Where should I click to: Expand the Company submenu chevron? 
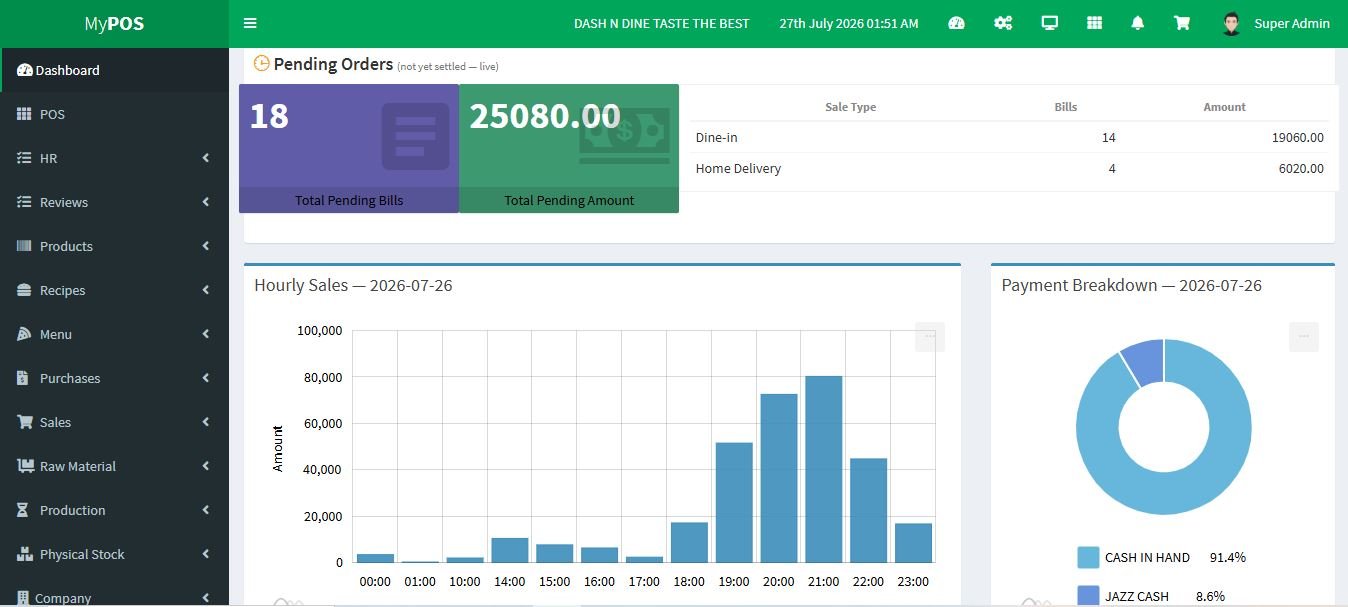click(206, 598)
